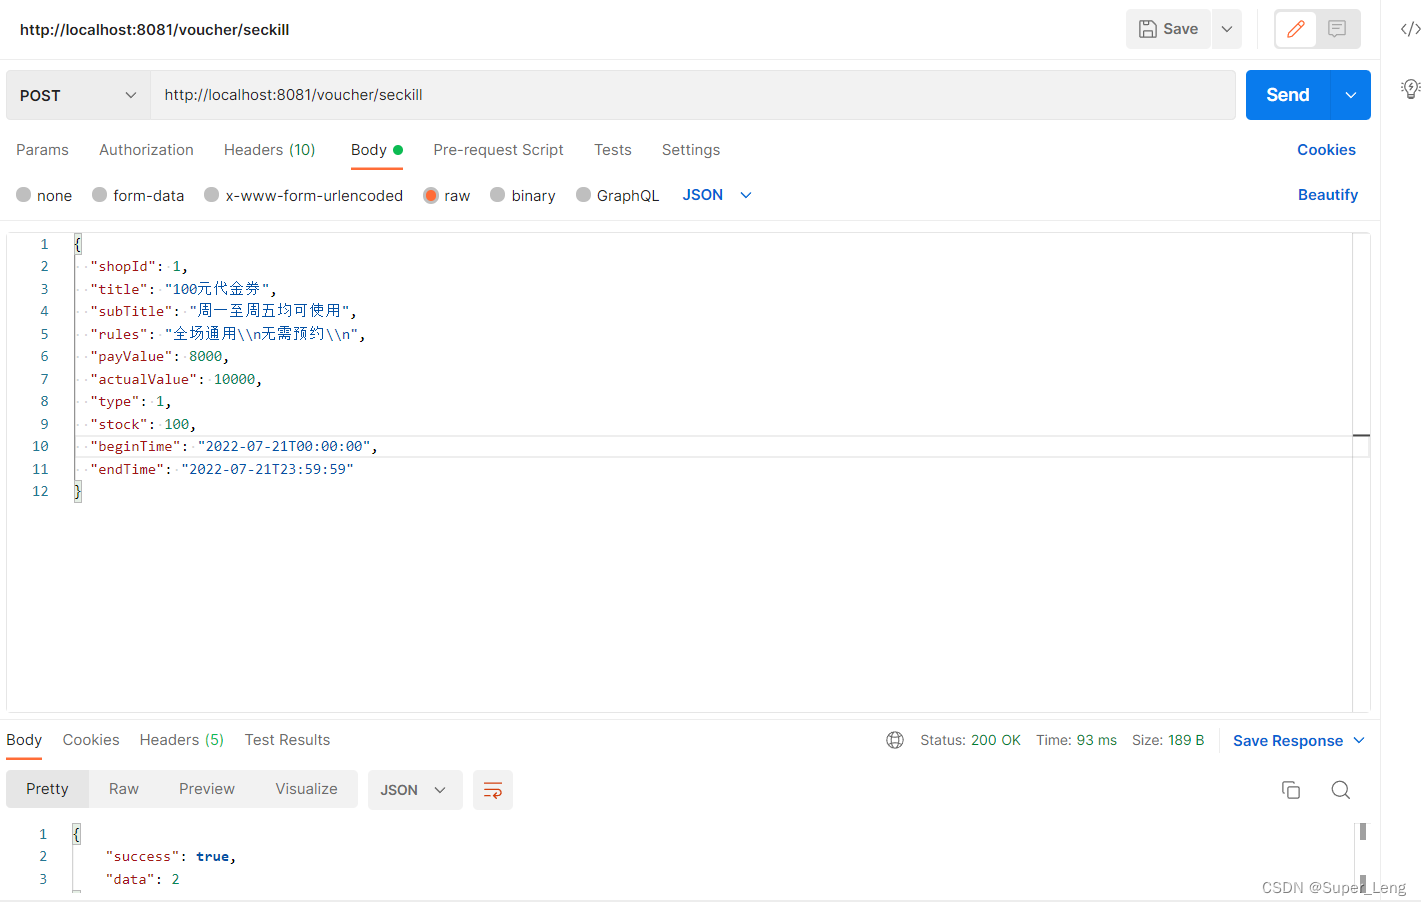Image resolution: width=1421 pixels, height=906 pixels.
Task: Click the lightbulb info icon
Action: click(1409, 89)
